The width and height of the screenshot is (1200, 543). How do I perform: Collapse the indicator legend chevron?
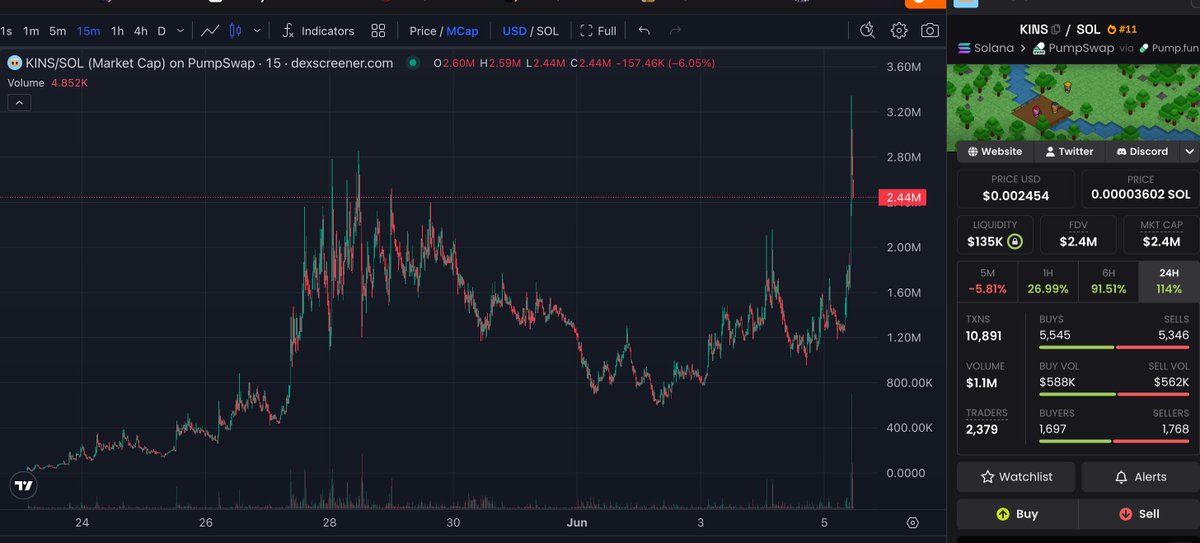tap(20, 102)
